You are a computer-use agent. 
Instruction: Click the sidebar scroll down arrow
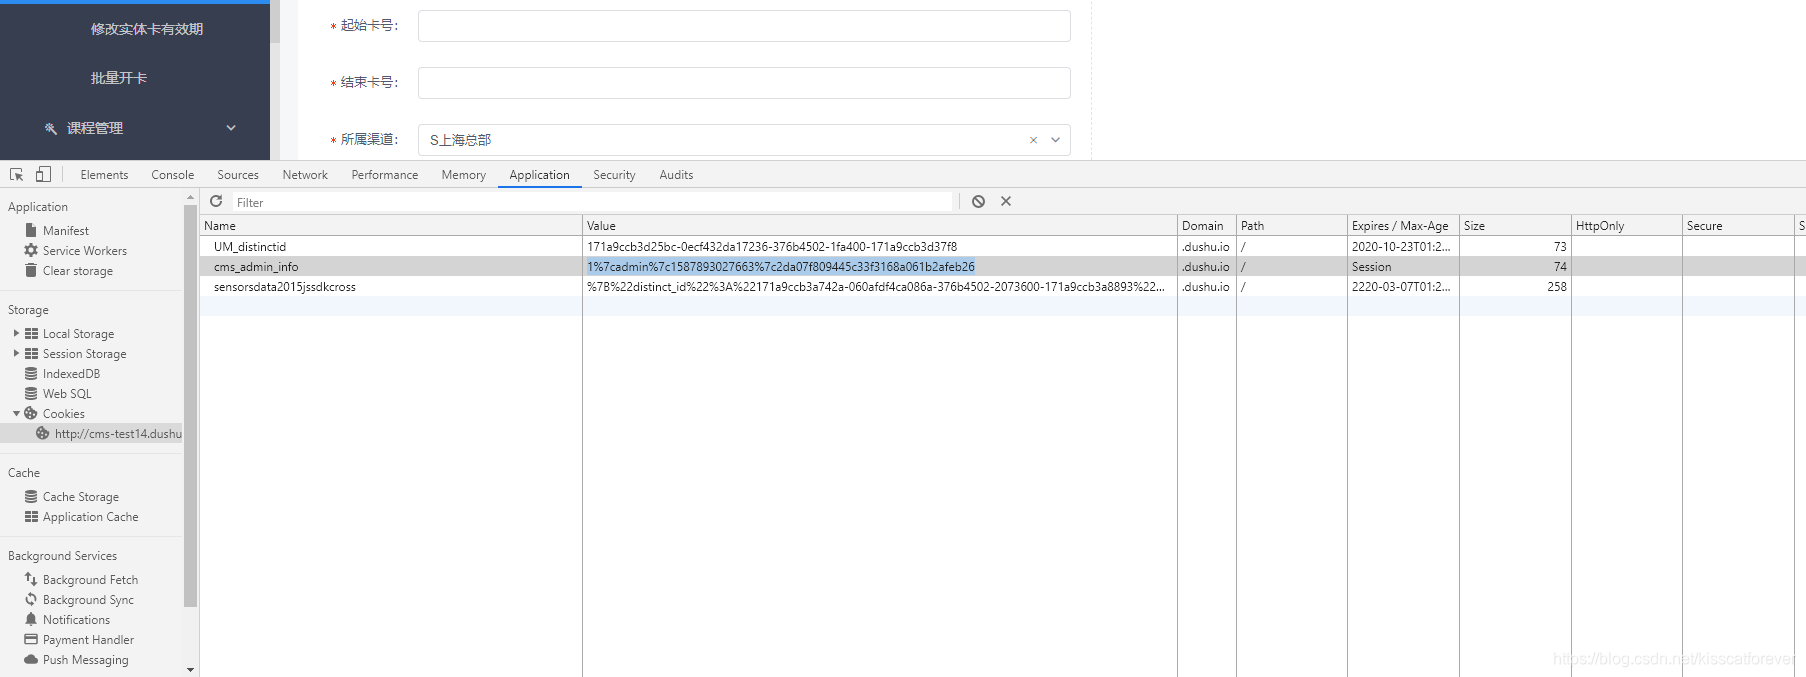(190, 669)
